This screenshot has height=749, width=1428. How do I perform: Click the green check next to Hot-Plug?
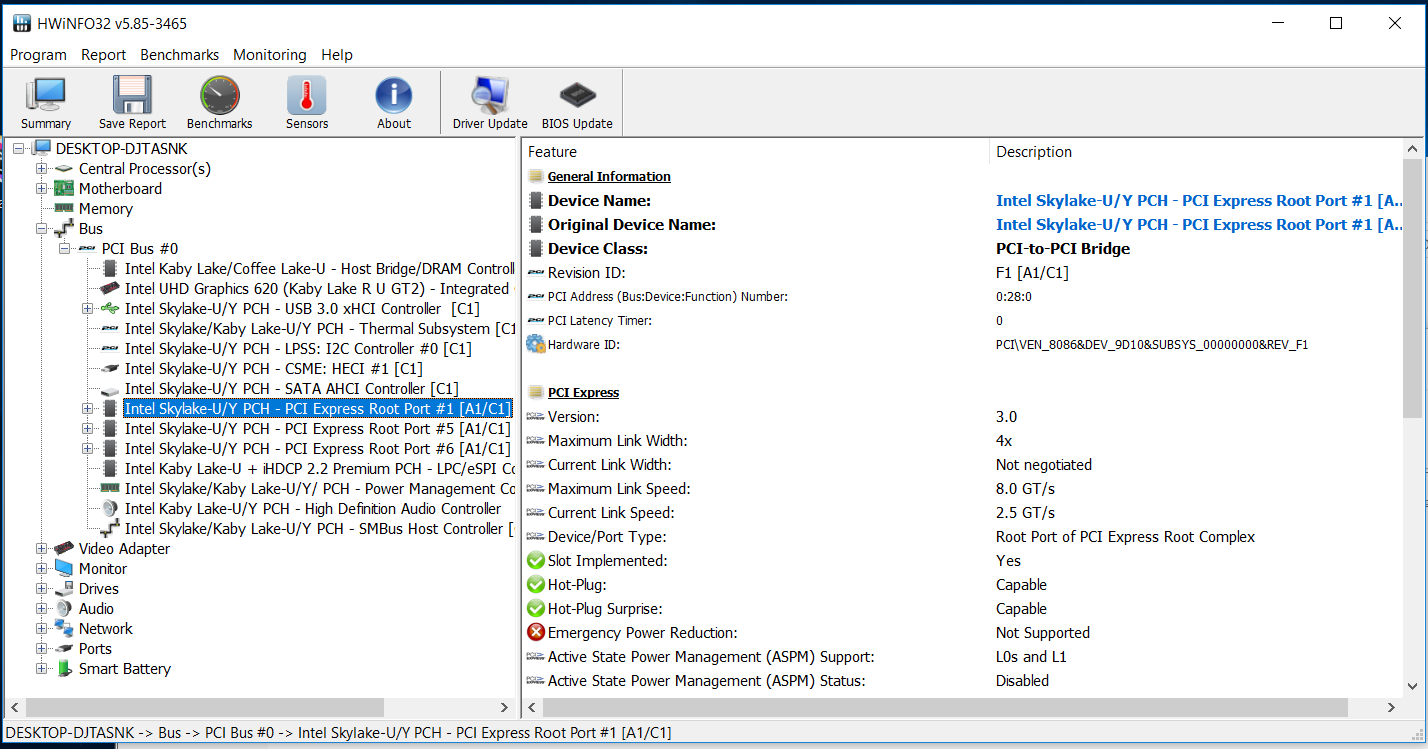(x=535, y=584)
